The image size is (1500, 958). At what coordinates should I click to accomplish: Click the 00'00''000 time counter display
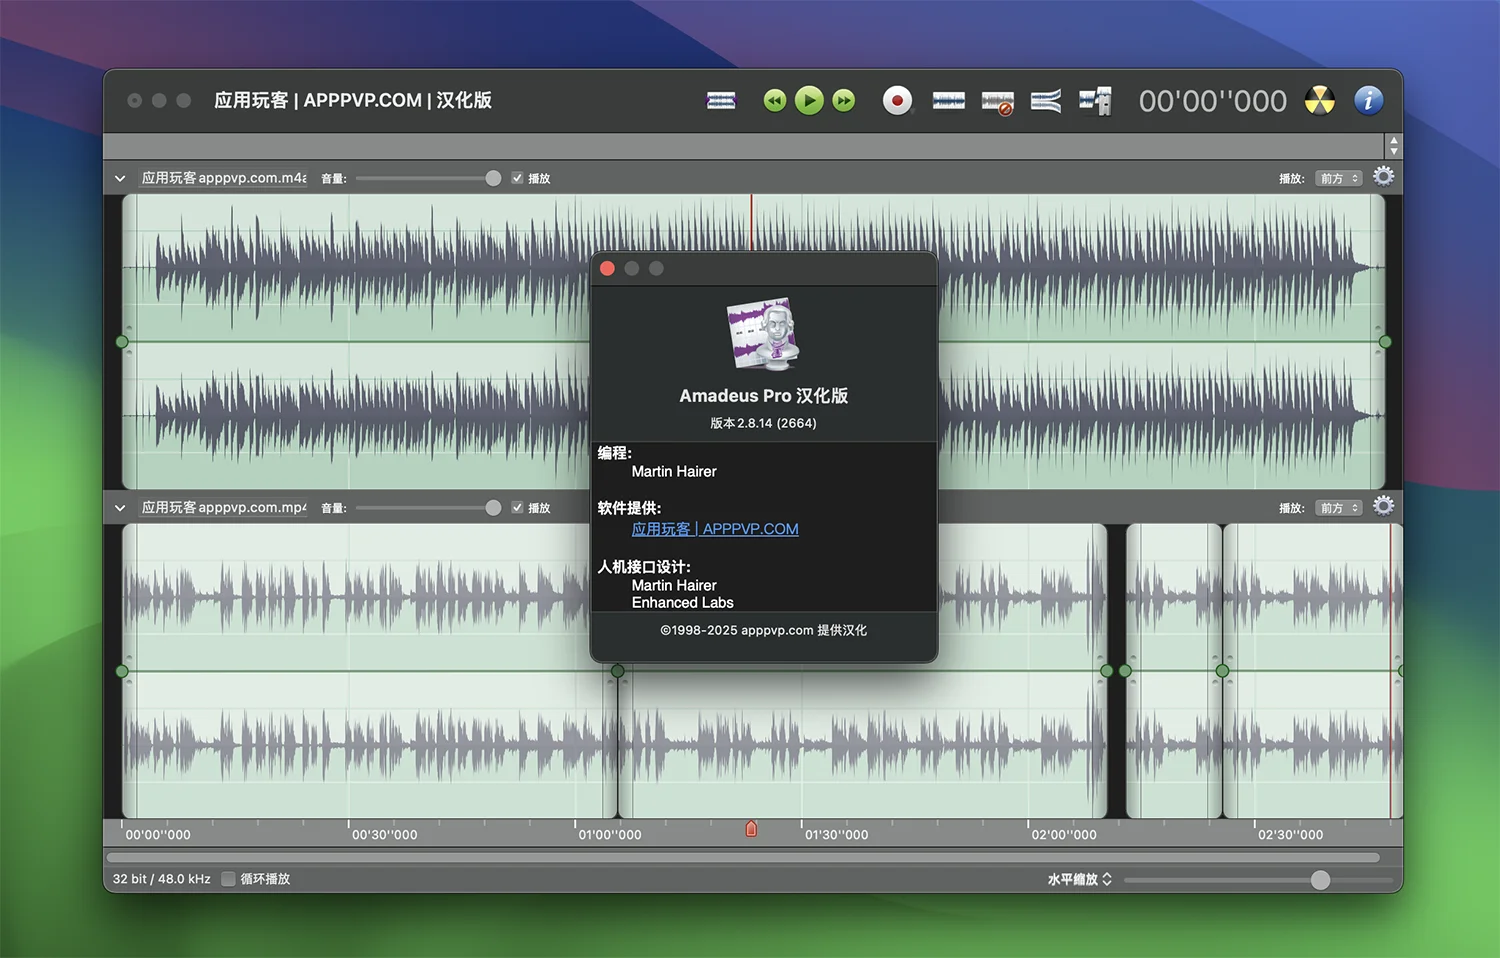click(x=1213, y=101)
